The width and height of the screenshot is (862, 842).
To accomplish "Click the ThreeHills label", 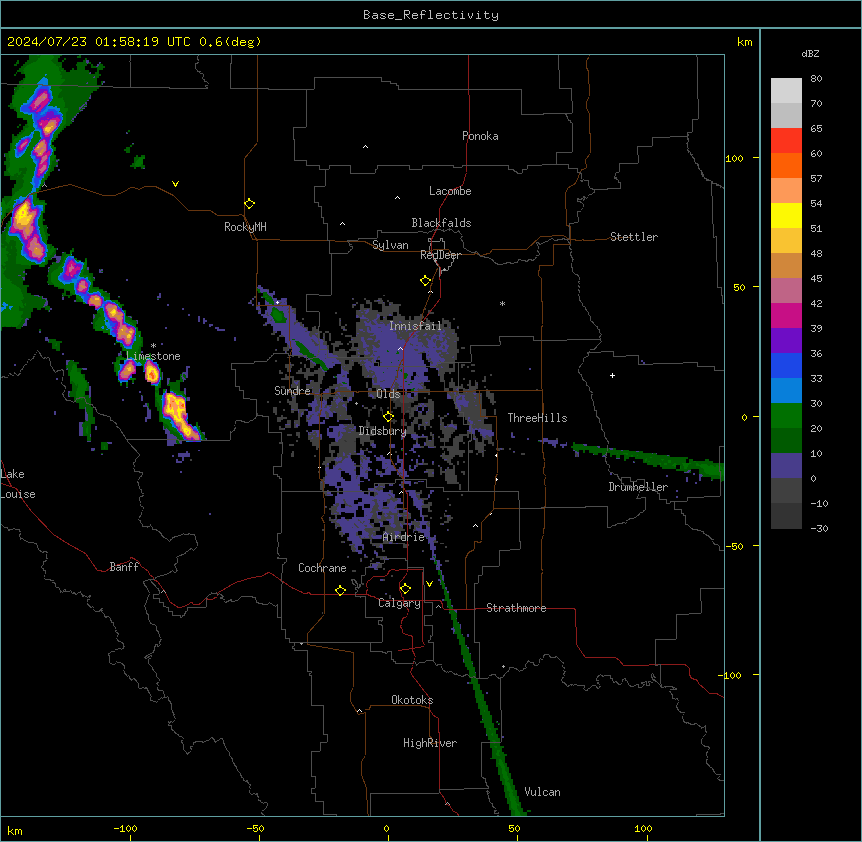I will [537, 418].
